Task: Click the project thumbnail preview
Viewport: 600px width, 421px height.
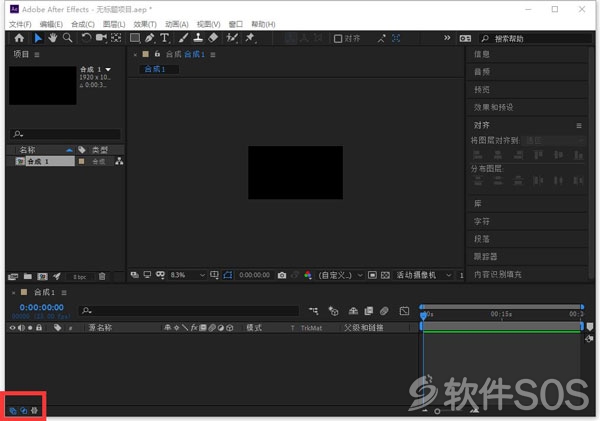Action: 43,85
